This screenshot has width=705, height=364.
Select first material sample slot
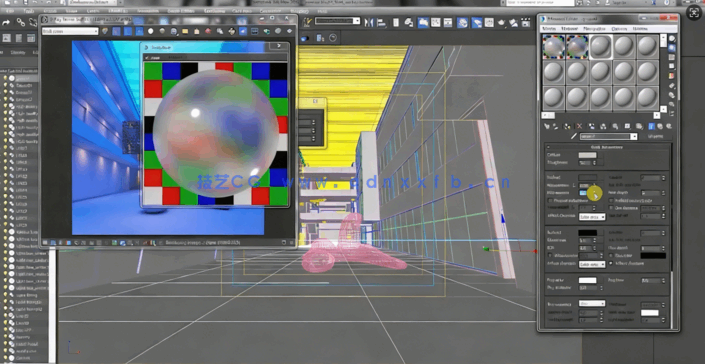(x=553, y=47)
